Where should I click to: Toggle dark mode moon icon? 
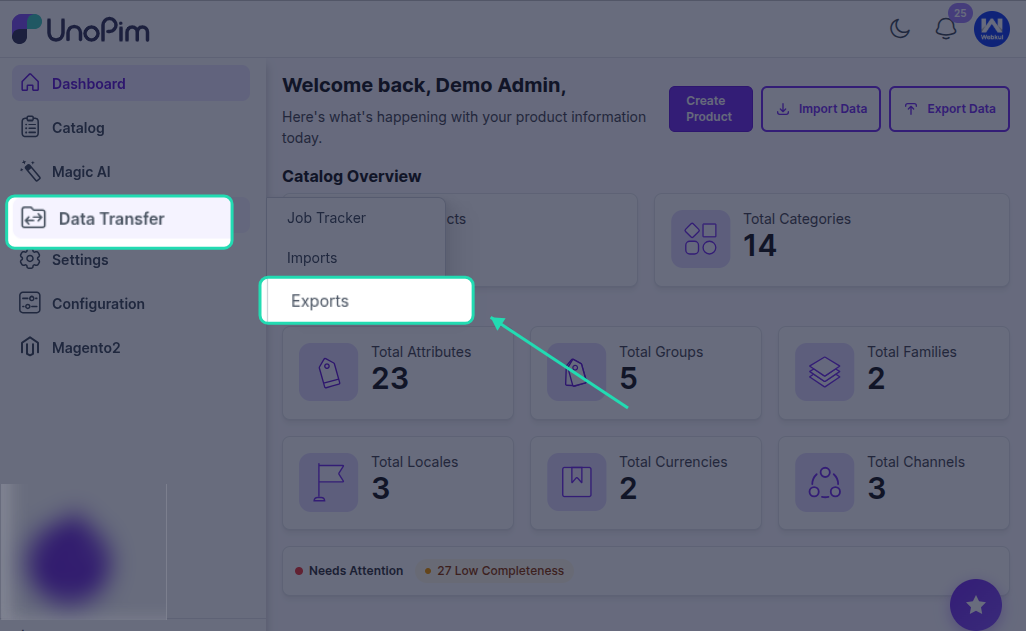tap(900, 29)
